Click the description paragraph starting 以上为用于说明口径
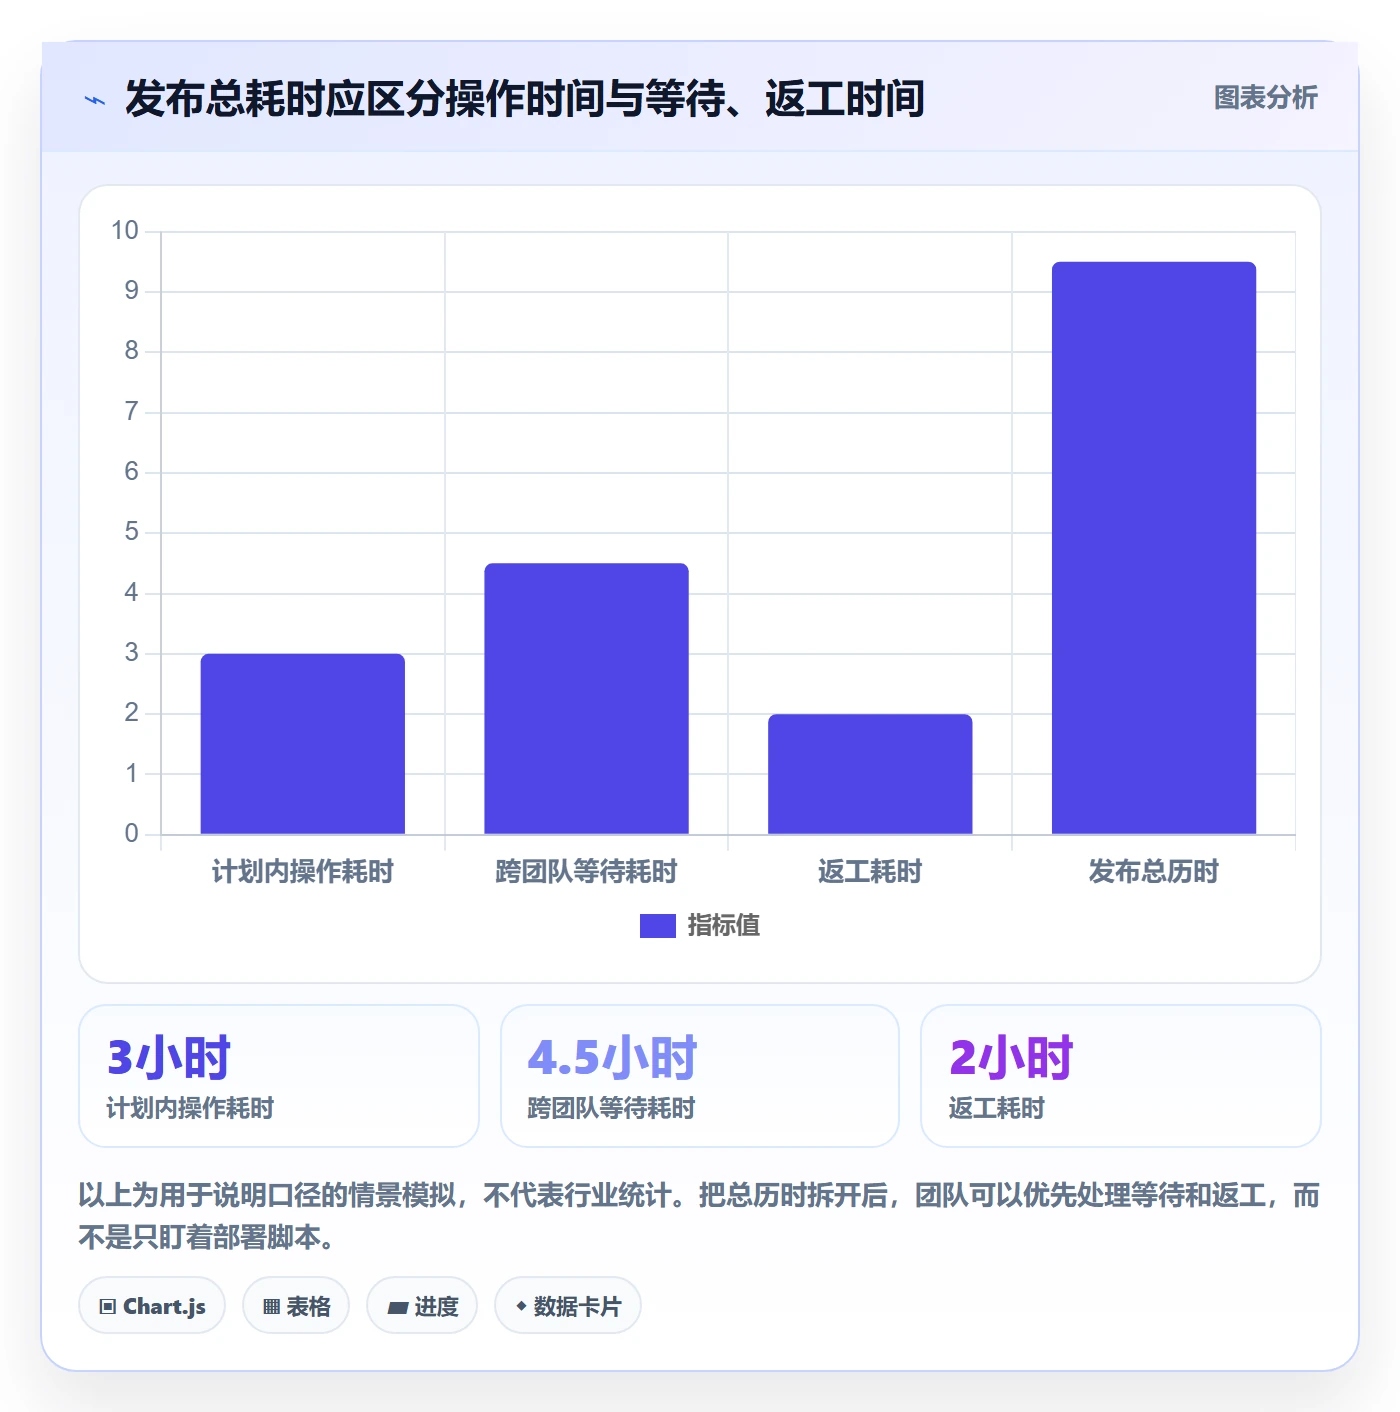 click(x=700, y=1216)
